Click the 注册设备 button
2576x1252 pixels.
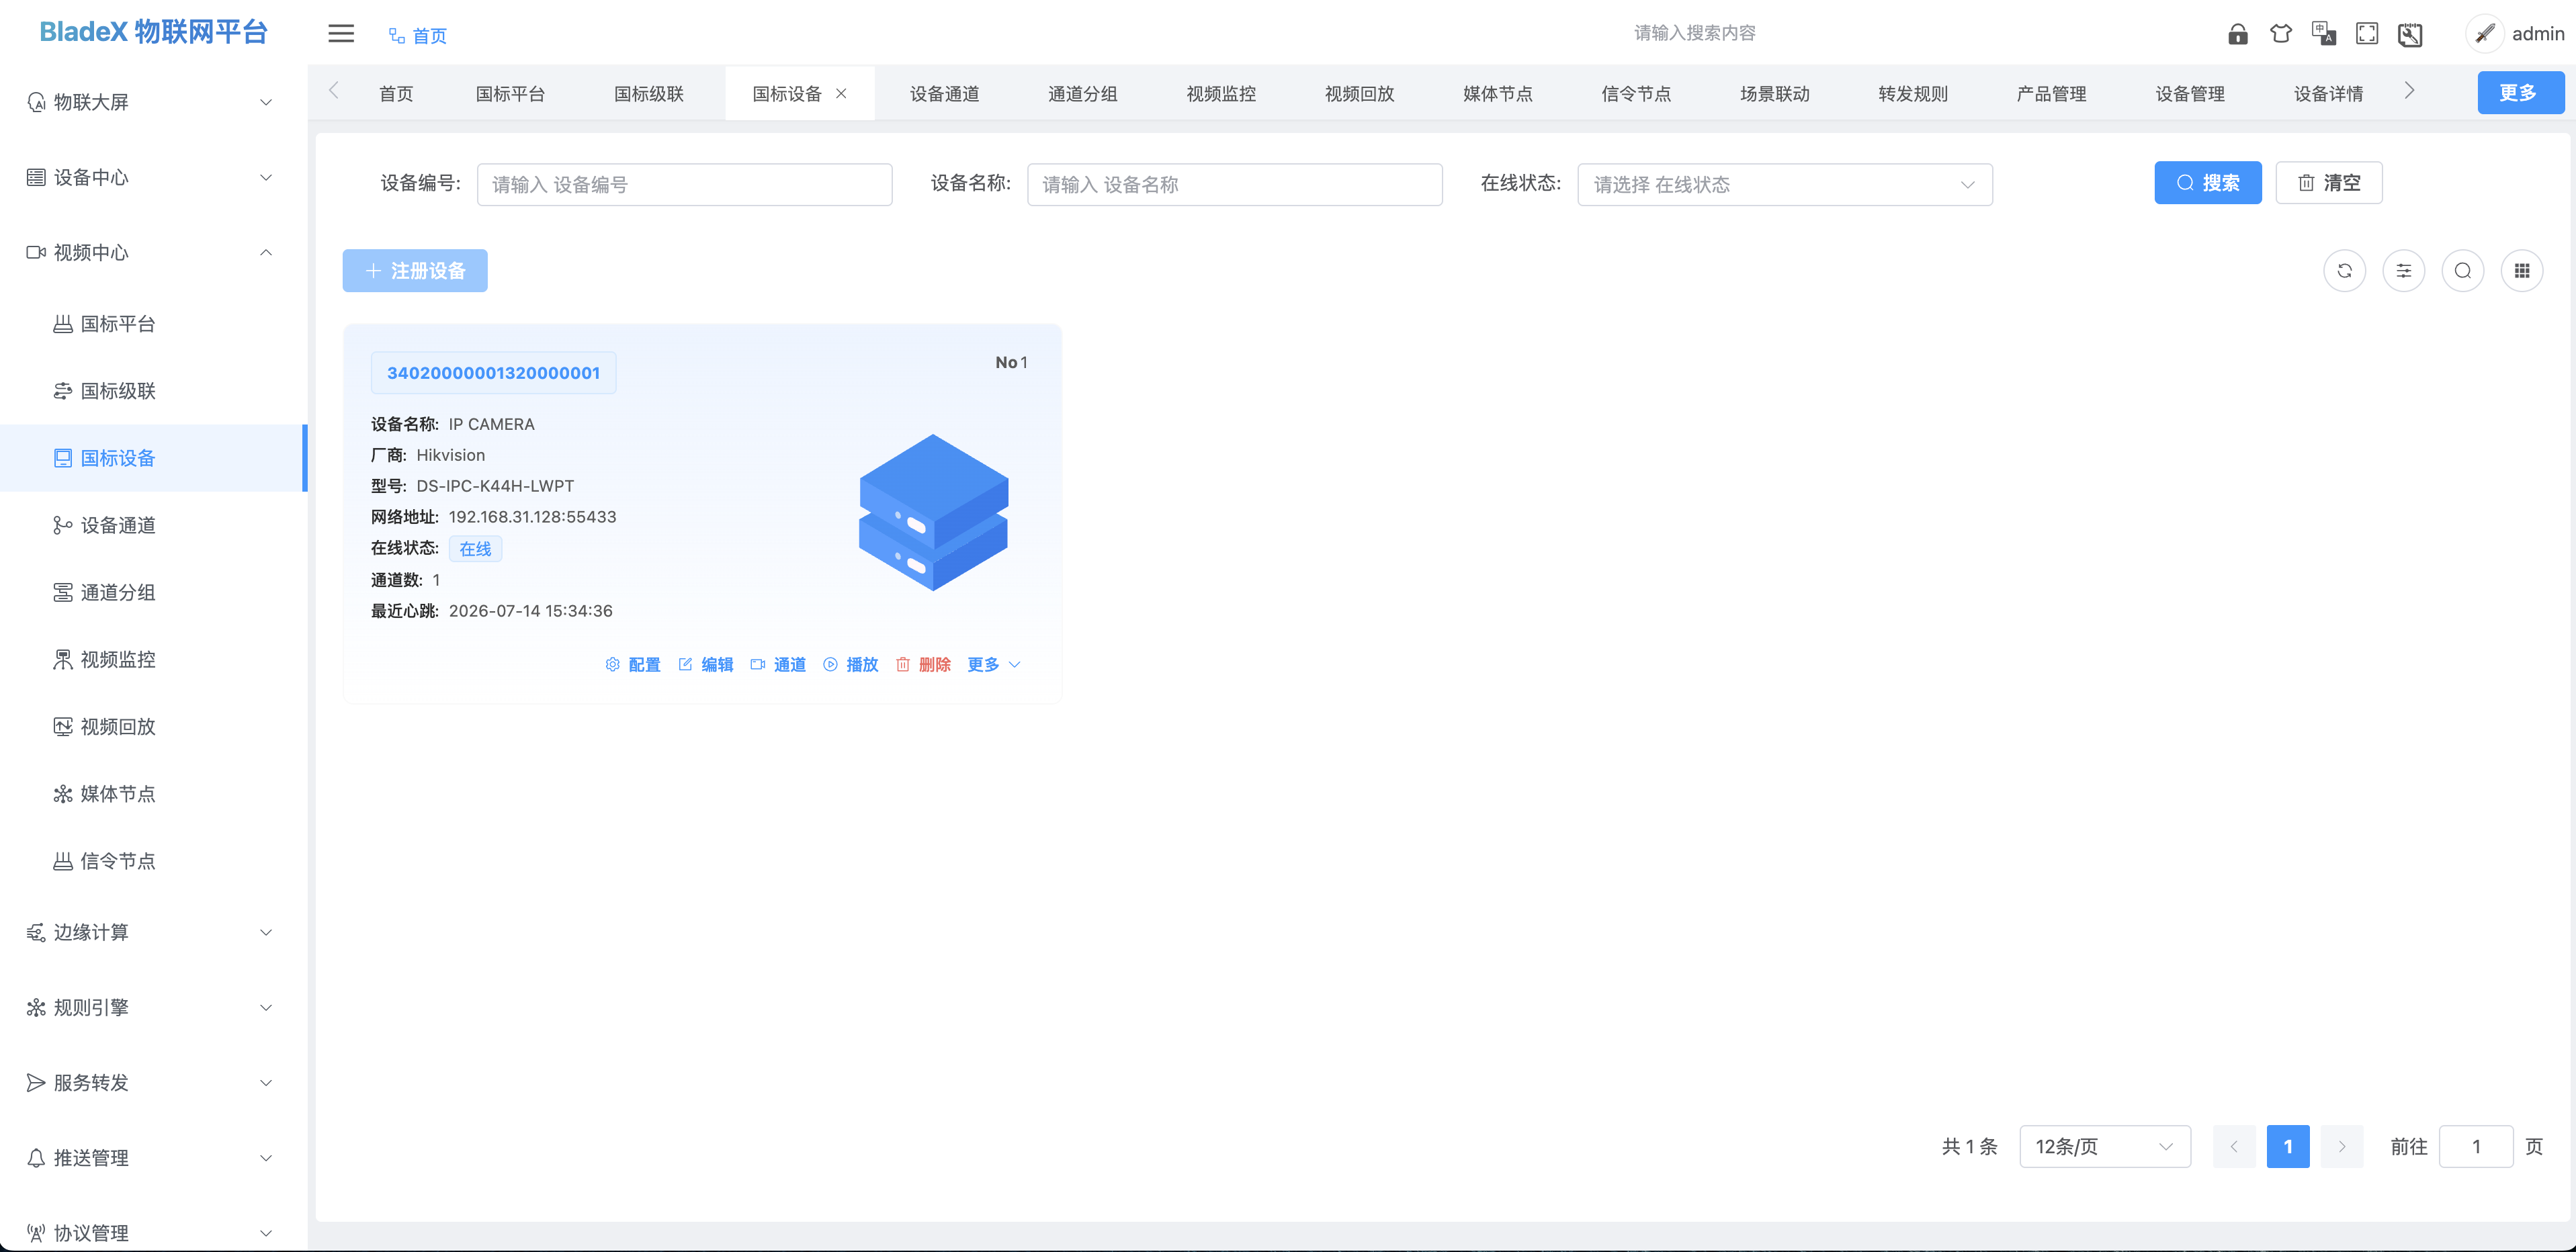pyautogui.click(x=415, y=271)
